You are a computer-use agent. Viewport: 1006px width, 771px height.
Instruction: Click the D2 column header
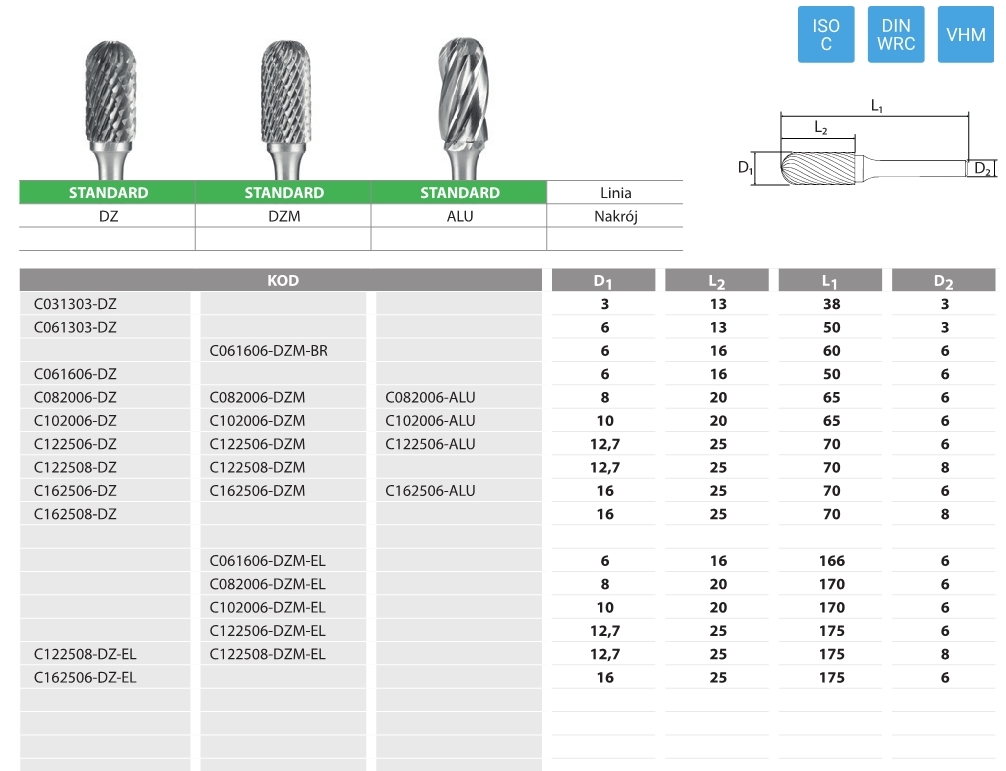coord(944,281)
